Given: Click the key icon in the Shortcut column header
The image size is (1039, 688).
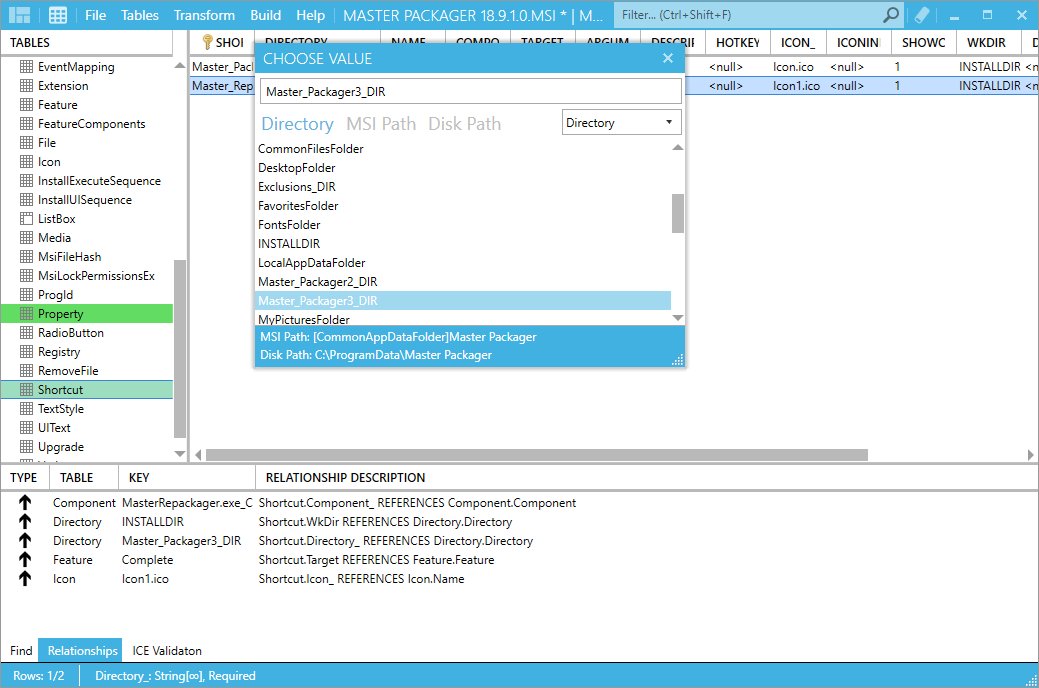Looking at the screenshot, I should tap(207, 42).
